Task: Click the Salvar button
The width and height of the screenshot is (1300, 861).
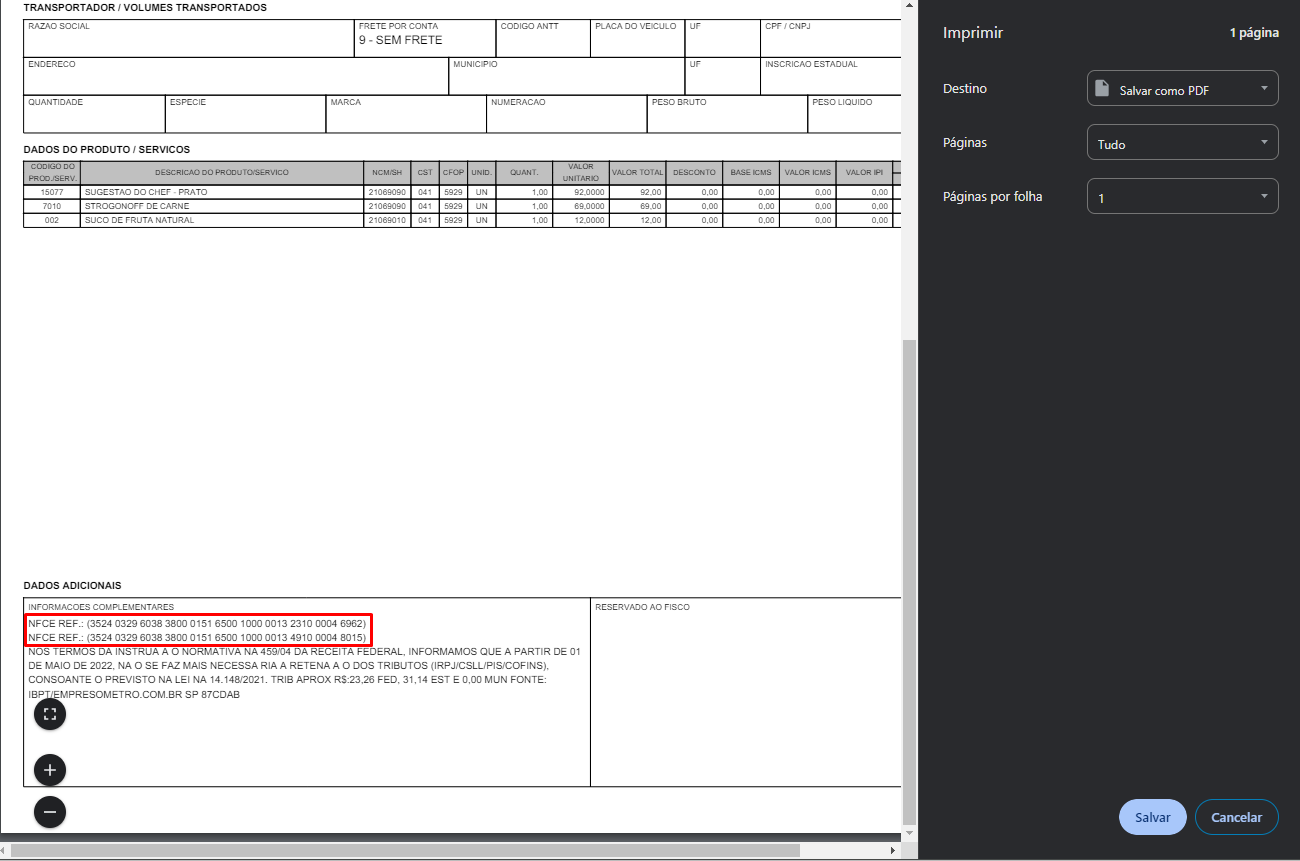Action: 1153,817
